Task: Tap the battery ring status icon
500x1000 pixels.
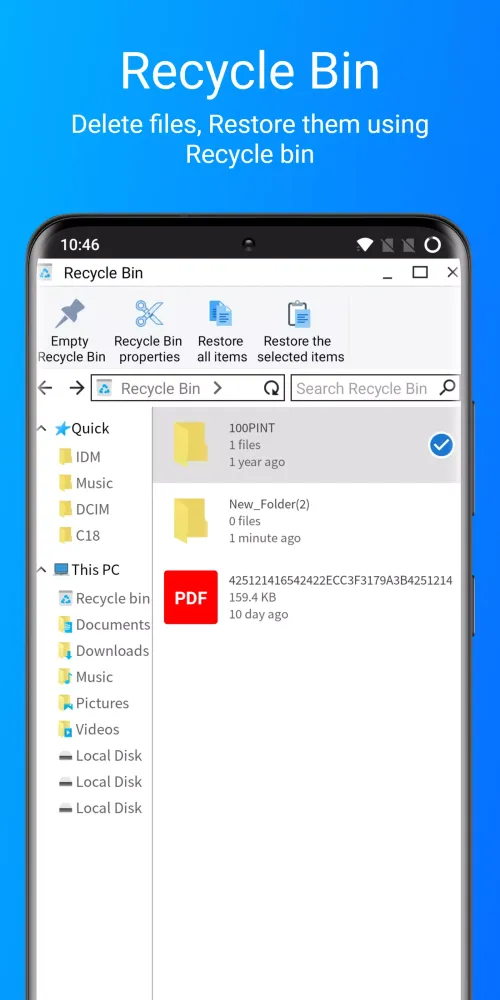Action: pyautogui.click(x=432, y=244)
